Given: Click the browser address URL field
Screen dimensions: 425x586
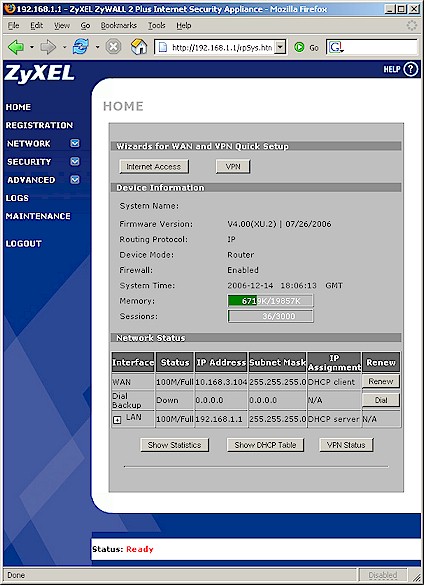Looking at the screenshot, I should (x=221, y=47).
